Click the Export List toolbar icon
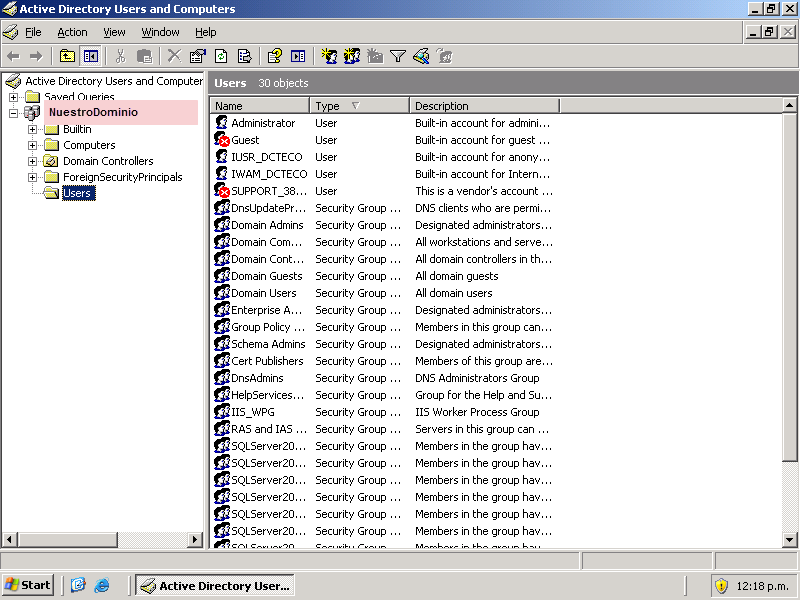The image size is (800, 600). 244,56
